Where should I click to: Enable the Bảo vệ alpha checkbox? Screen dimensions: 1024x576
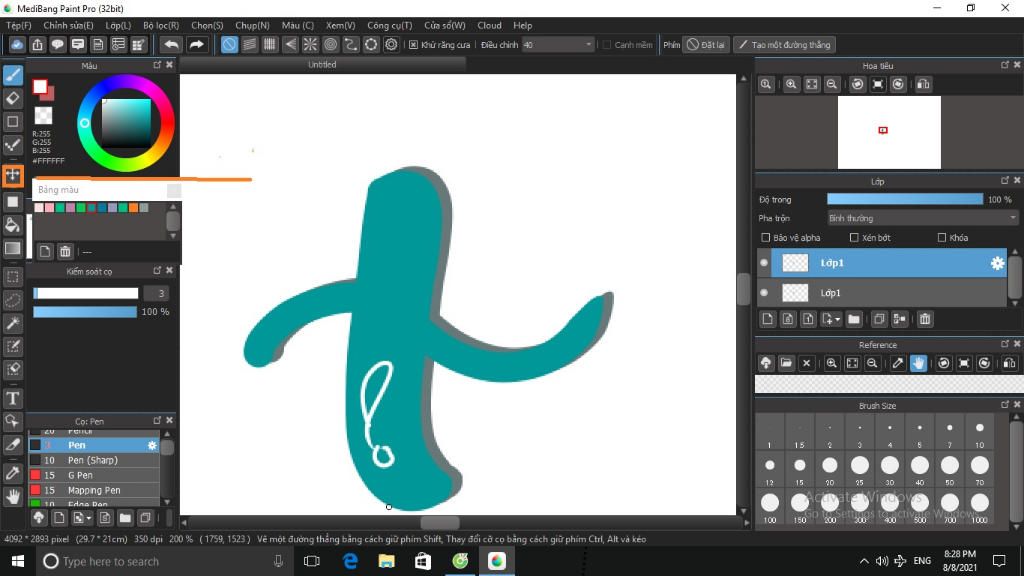pyautogui.click(x=765, y=238)
